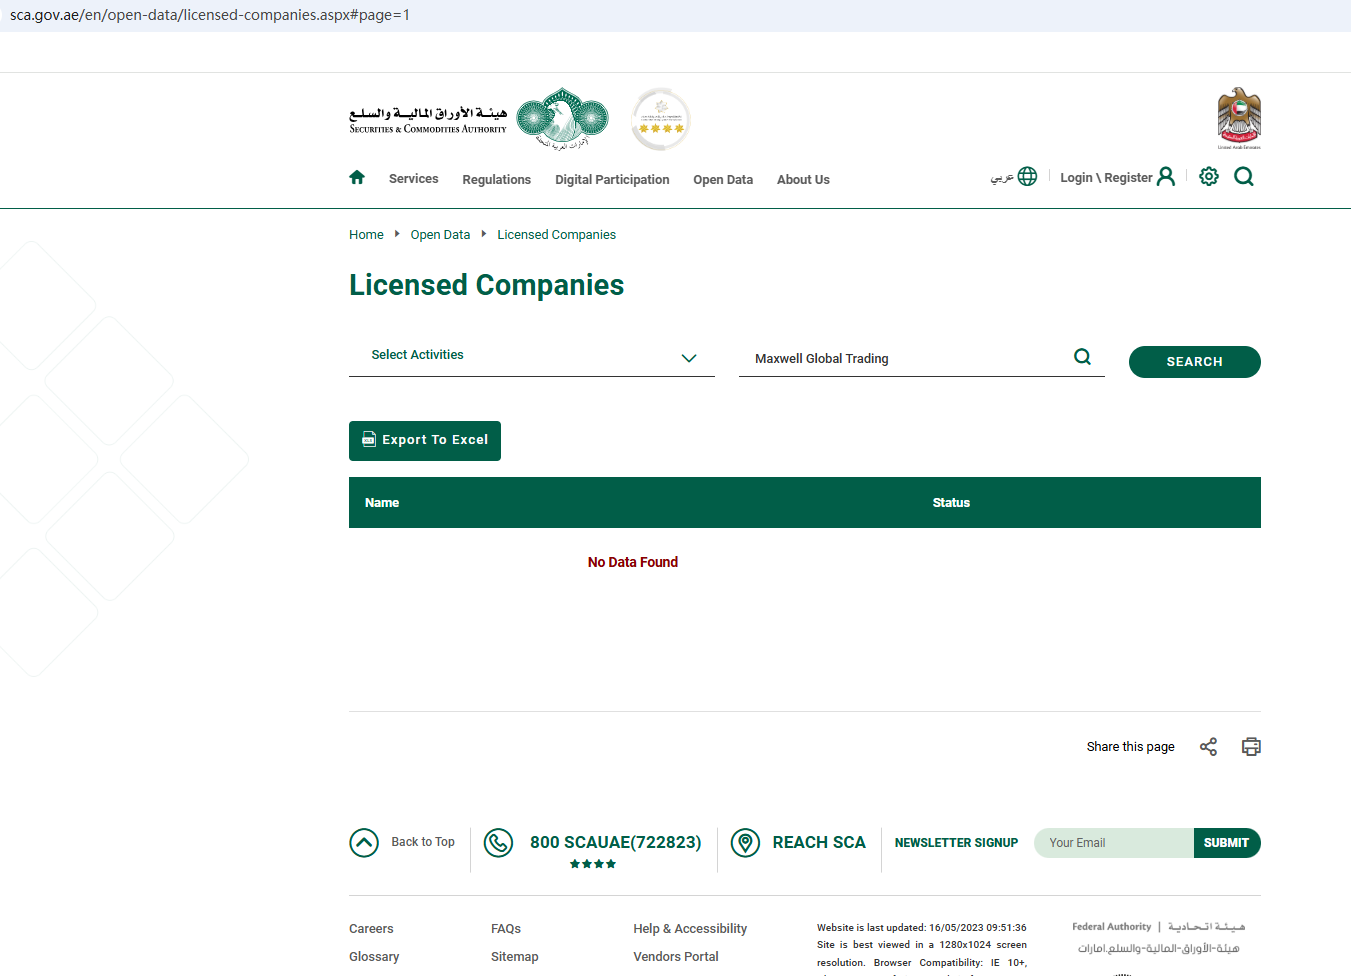Screen dimensions: 1351x976
Task: Click the phone call icon
Action: coord(498,843)
